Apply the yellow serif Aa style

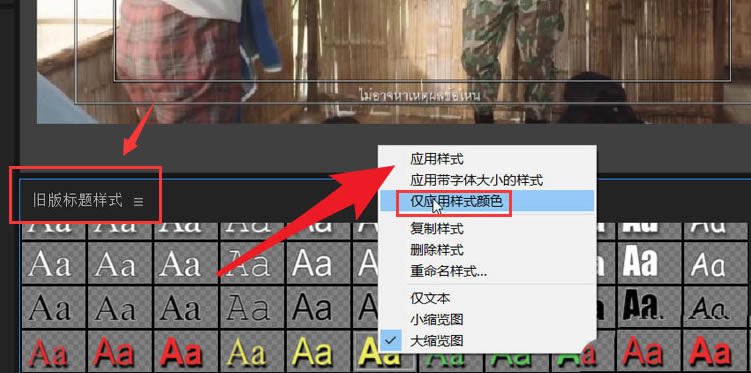pos(252,351)
